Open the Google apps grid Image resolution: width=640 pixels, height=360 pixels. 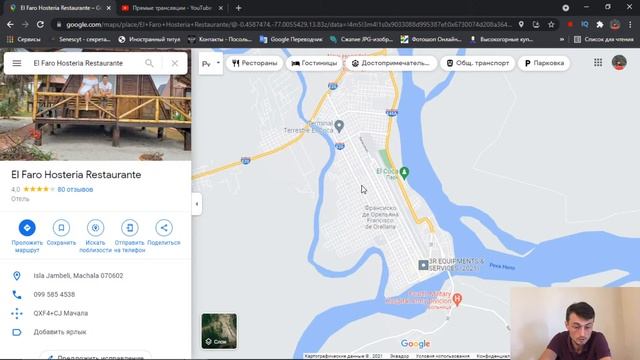[598, 62]
